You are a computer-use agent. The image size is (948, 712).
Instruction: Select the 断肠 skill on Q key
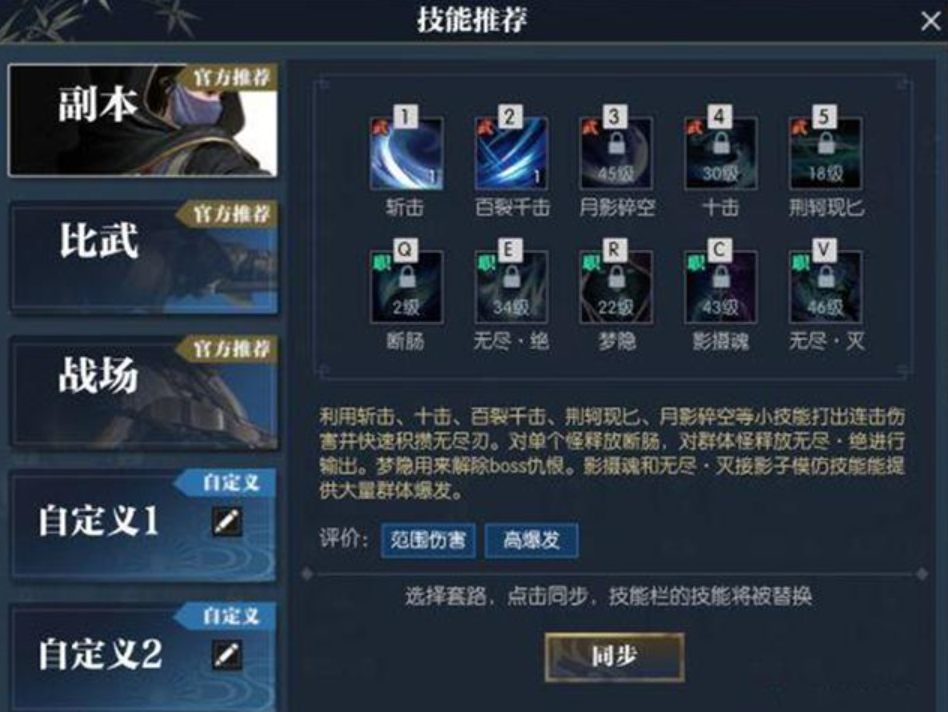click(x=406, y=287)
